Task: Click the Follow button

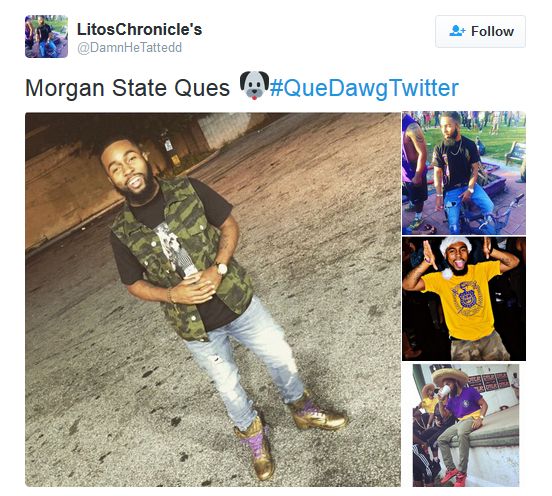Action: coord(480,31)
